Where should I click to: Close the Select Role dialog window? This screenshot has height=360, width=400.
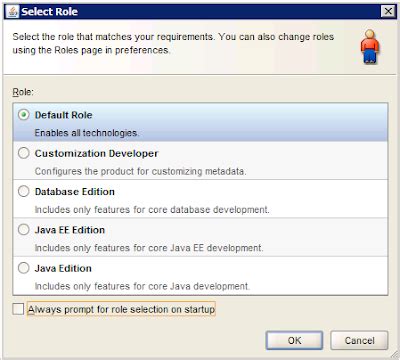tap(388, 11)
